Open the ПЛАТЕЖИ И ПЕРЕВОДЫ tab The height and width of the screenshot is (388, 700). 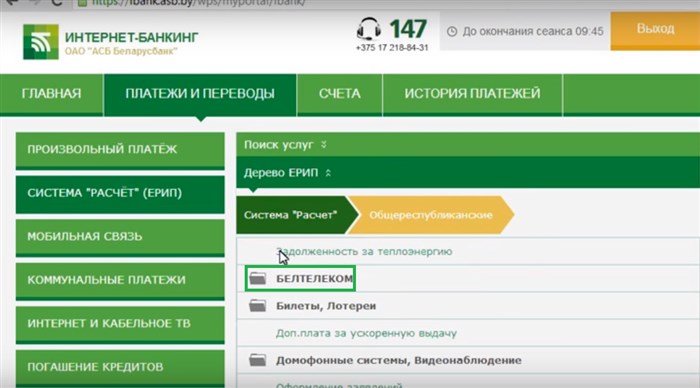(x=200, y=94)
